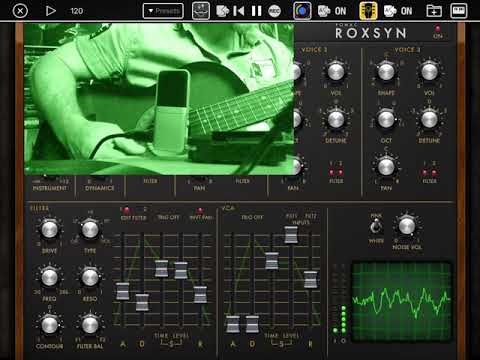This screenshot has height=360, width=480.
Task: Toggle Voice 3 filter 1 LED
Action: [x=425, y=172]
